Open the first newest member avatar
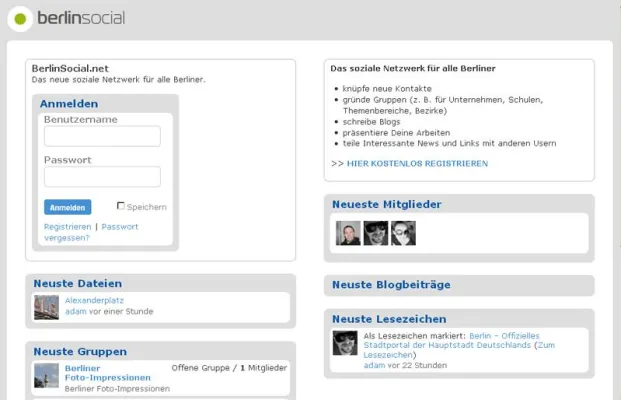This screenshot has height=400, width=621. click(x=348, y=233)
